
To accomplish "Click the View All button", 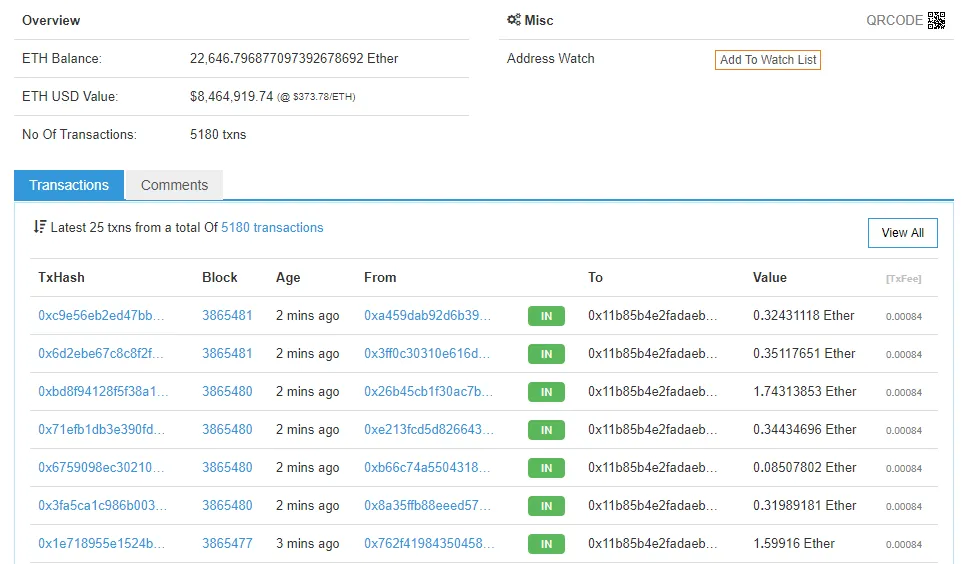I will 902,233.
